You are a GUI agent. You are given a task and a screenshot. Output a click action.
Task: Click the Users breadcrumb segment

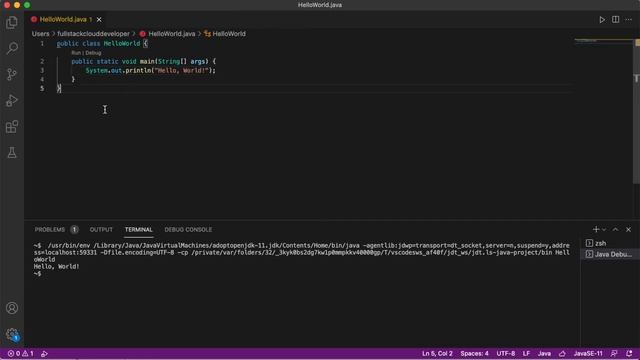click(40, 34)
